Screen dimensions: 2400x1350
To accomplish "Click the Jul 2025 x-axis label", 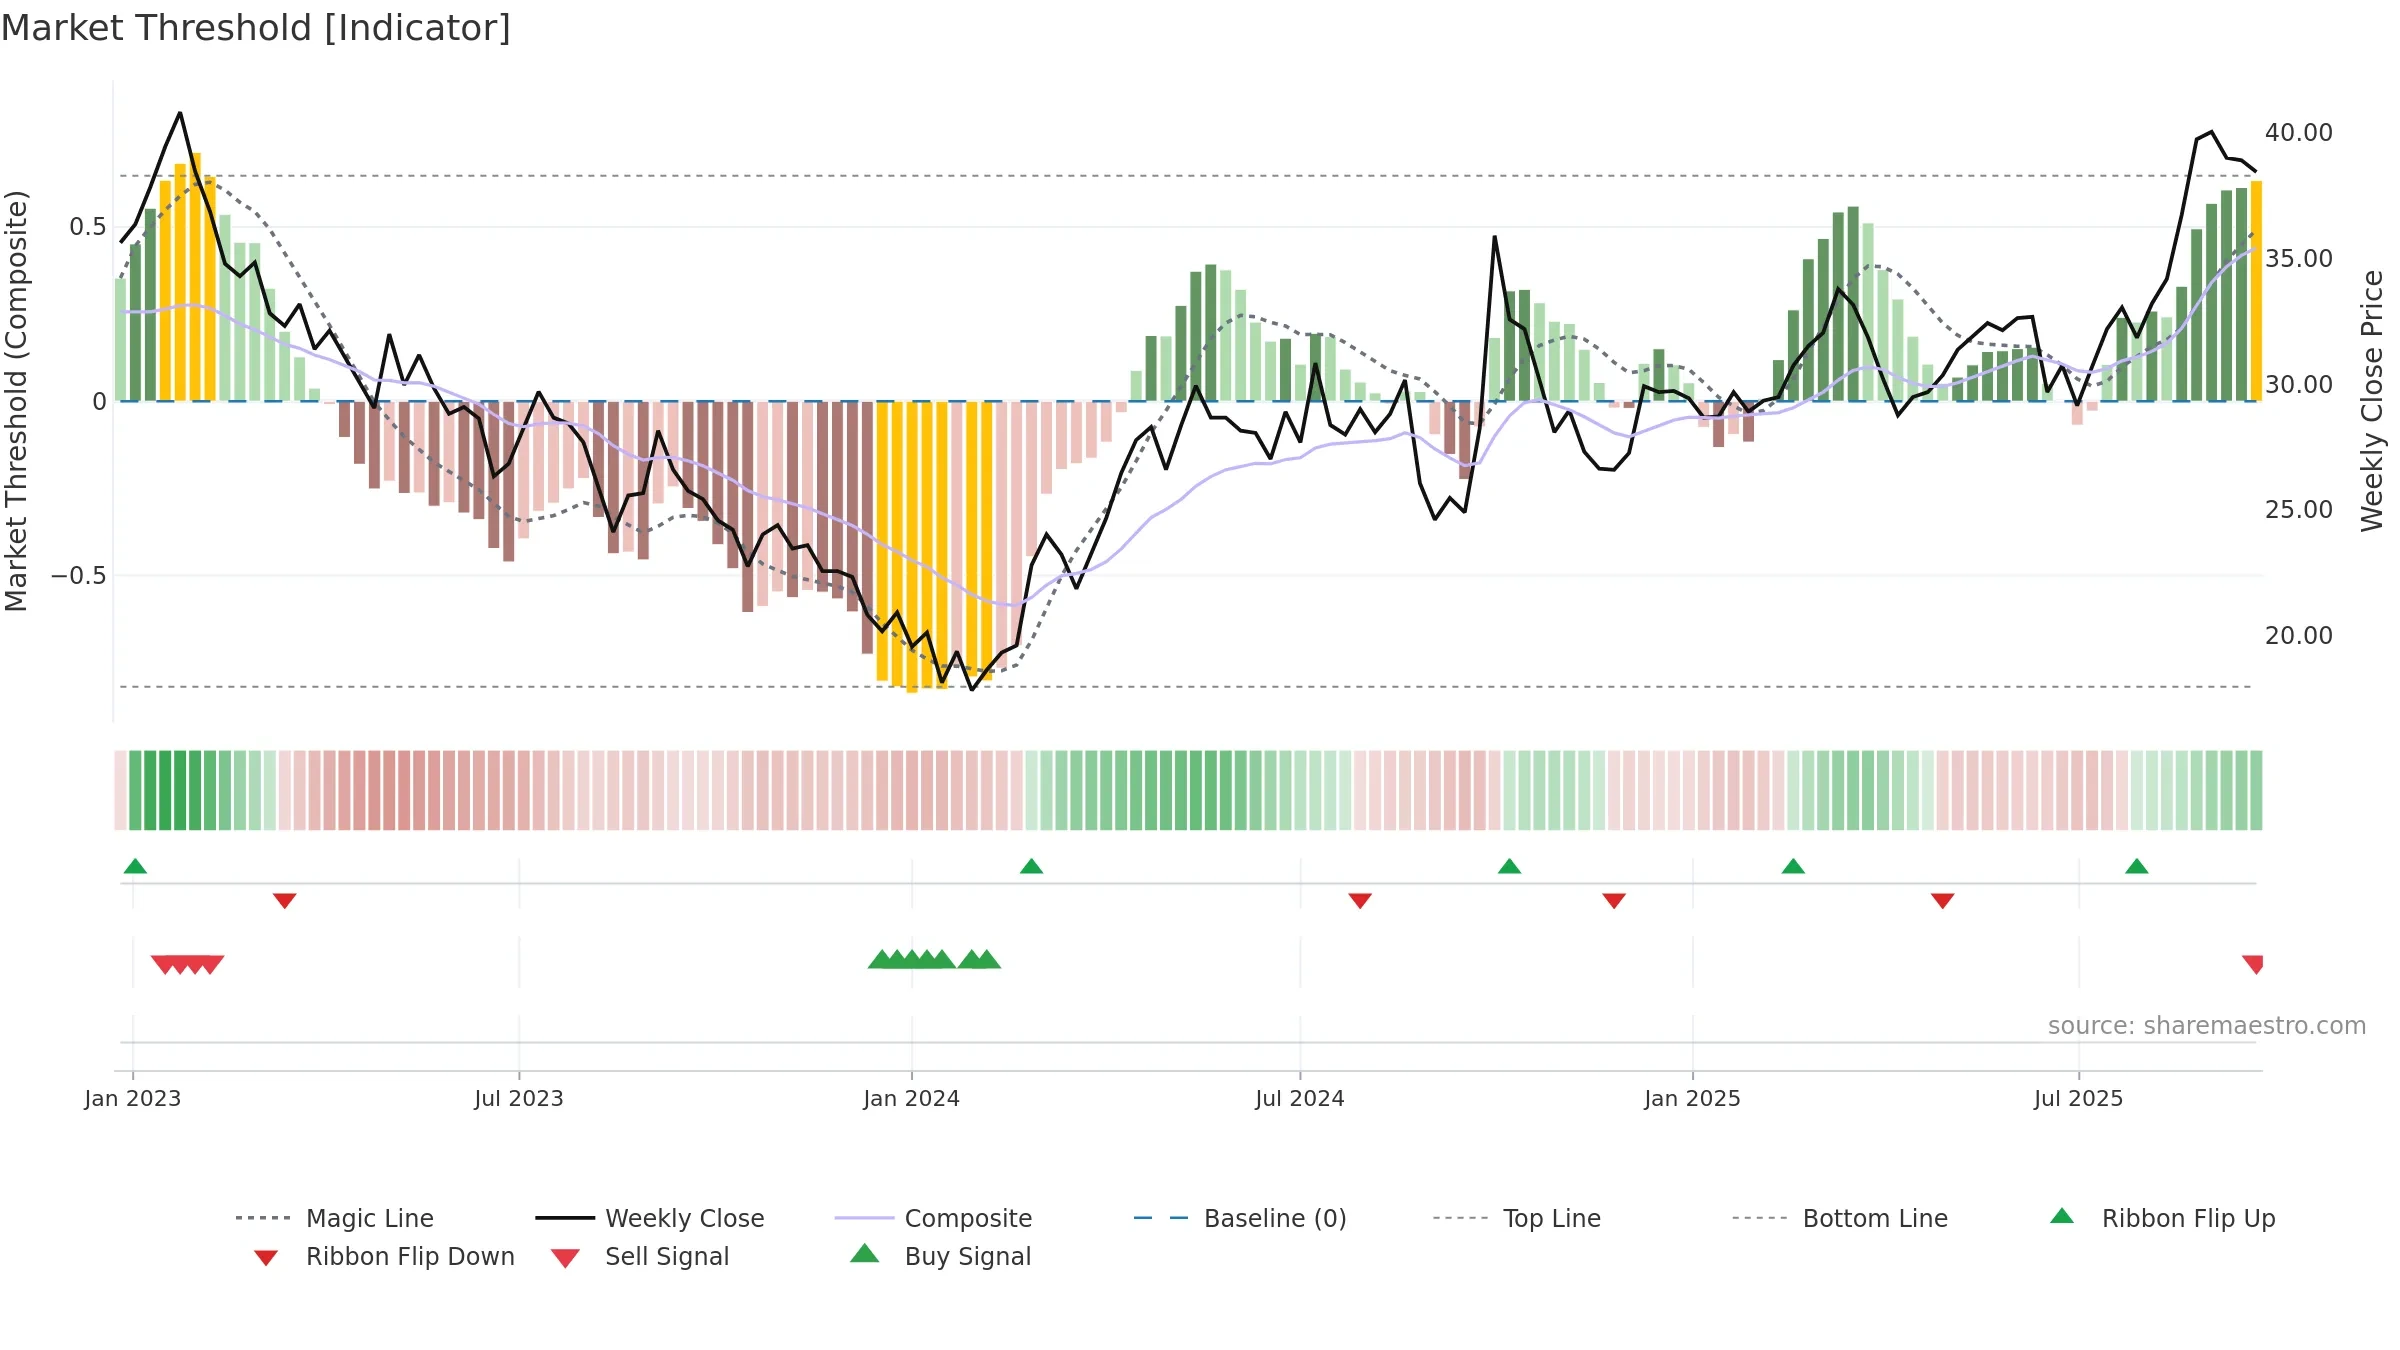I will pyautogui.click(x=2079, y=1099).
